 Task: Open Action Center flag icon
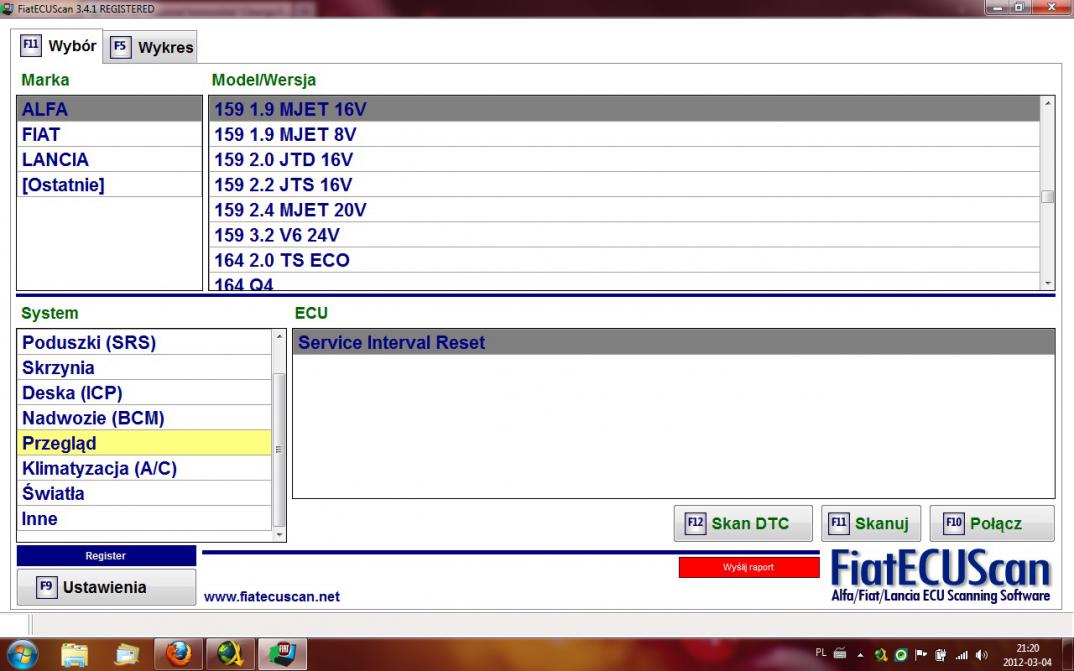[921, 655]
